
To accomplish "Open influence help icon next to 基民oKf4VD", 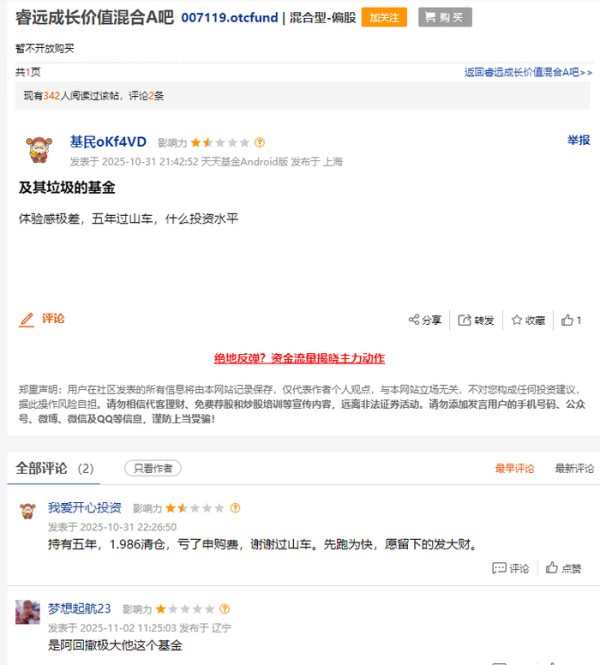I will tap(260, 142).
